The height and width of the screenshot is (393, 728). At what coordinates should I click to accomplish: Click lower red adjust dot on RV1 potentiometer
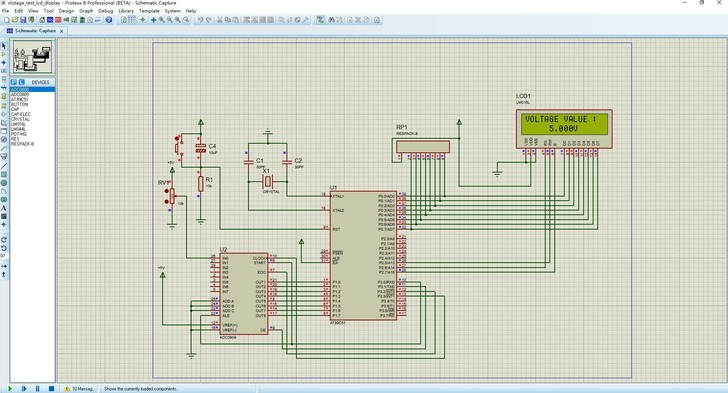[x=167, y=201]
